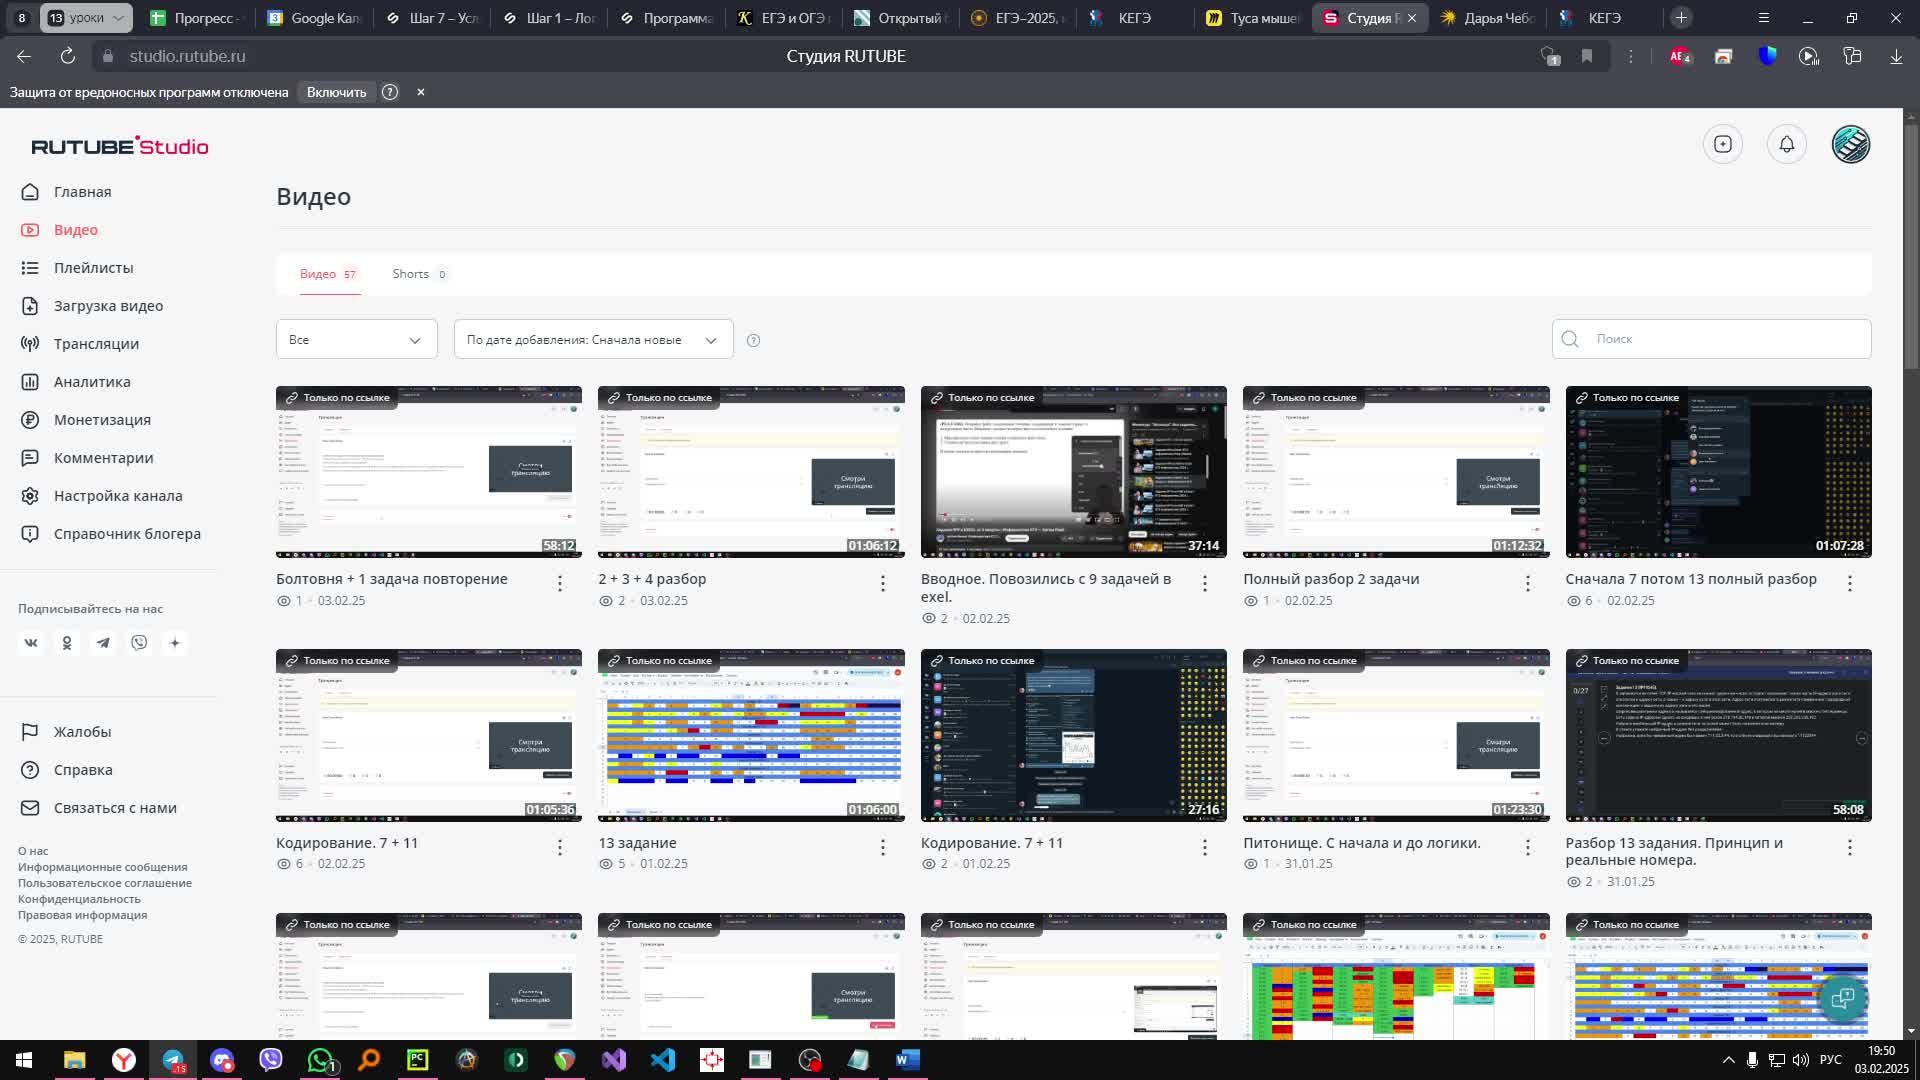Open Справка in sidebar

click(x=66, y=770)
